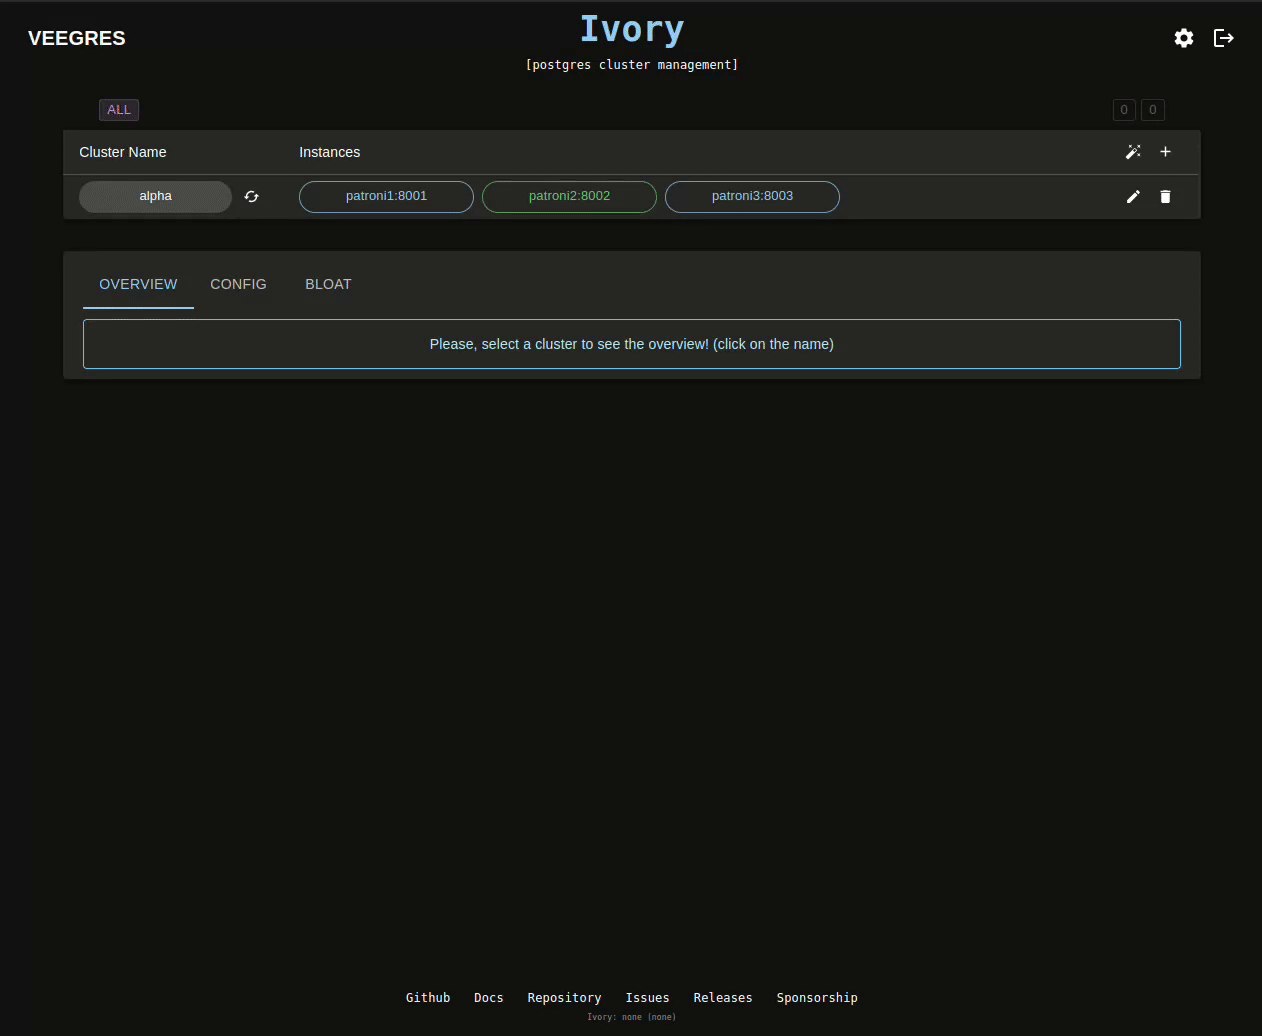The height and width of the screenshot is (1036, 1262).
Task: Open the settings gear icon
Action: pos(1184,38)
